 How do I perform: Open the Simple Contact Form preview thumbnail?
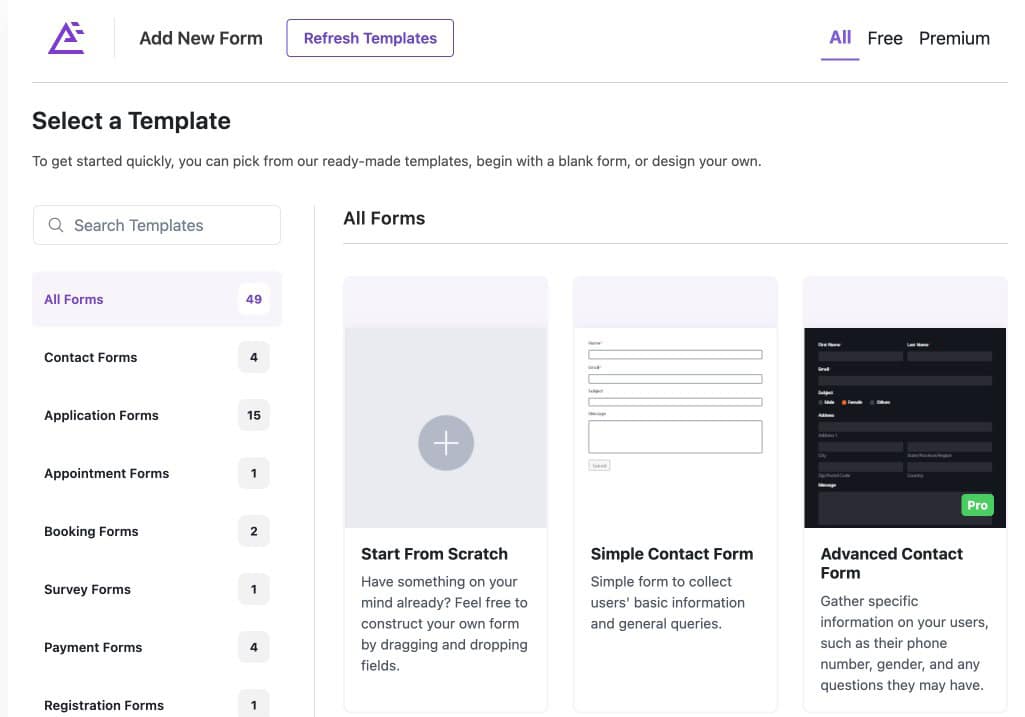click(x=675, y=427)
